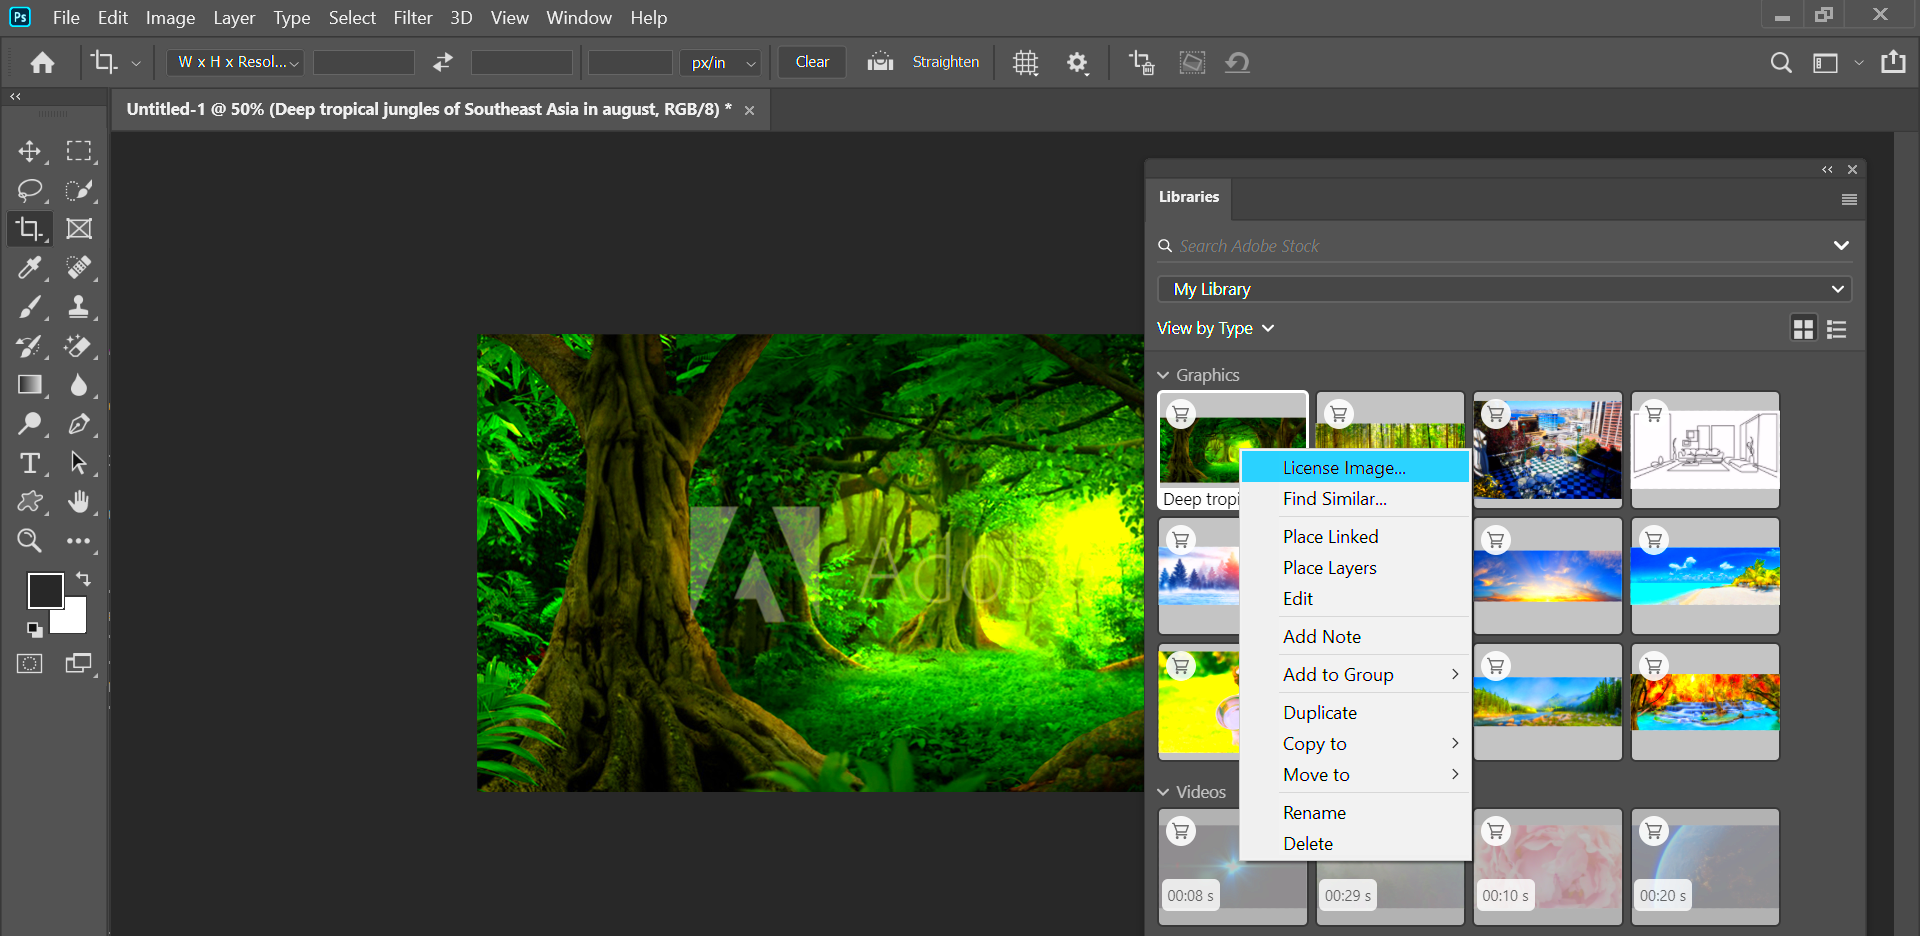Screen dimensions: 1920x936
Task: Open the Filter menu
Action: (x=412, y=17)
